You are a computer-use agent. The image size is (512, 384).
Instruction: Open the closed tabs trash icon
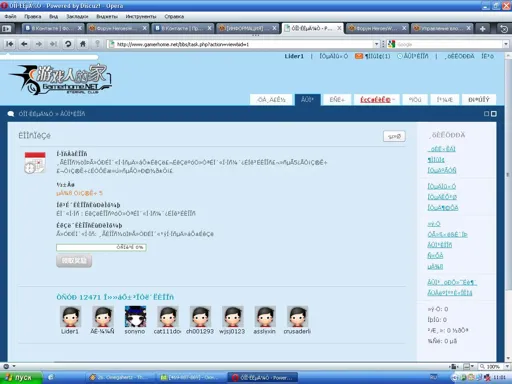click(x=504, y=29)
